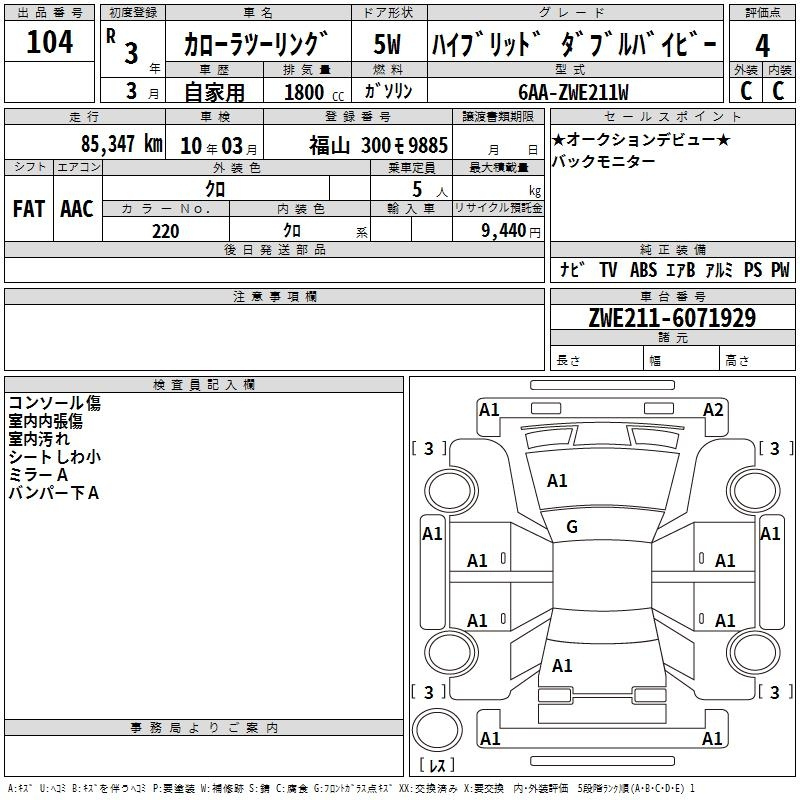Viewport: 800px width, 800px height.
Task: Select chassis number ZWE211-6071929
Action: pyautogui.click(x=672, y=318)
